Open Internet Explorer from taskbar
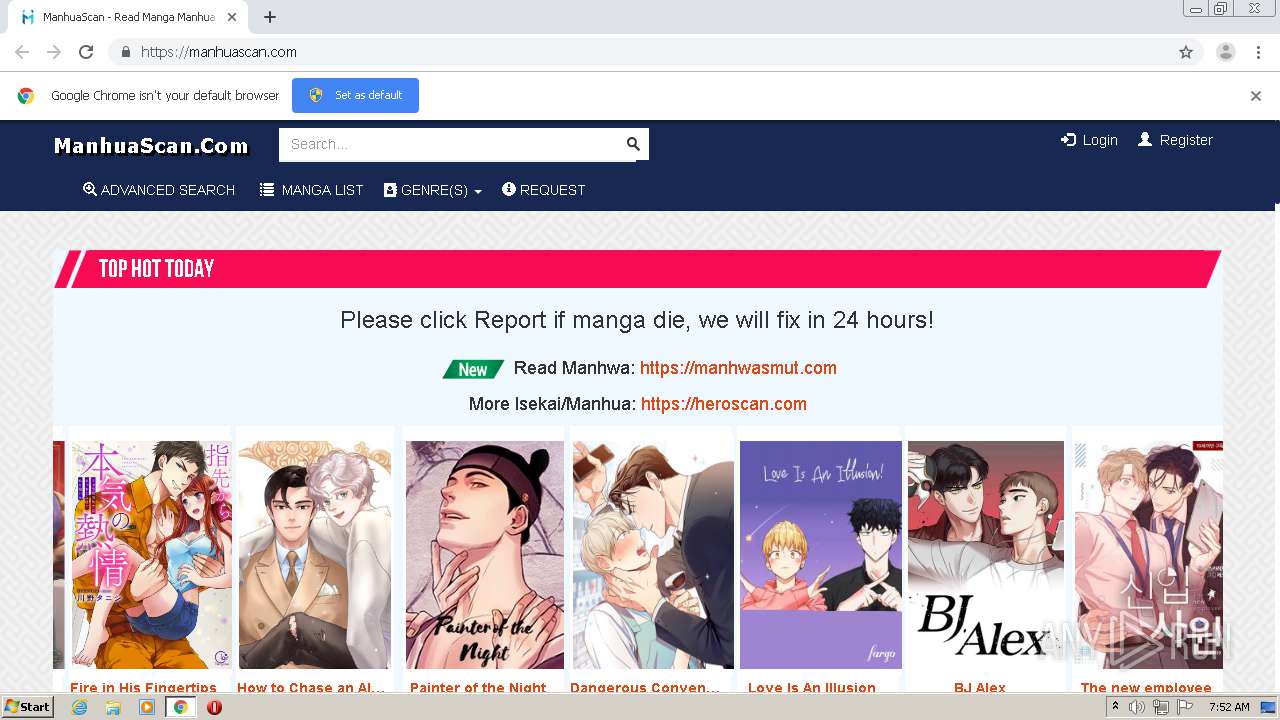The image size is (1280, 720). [x=79, y=707]
